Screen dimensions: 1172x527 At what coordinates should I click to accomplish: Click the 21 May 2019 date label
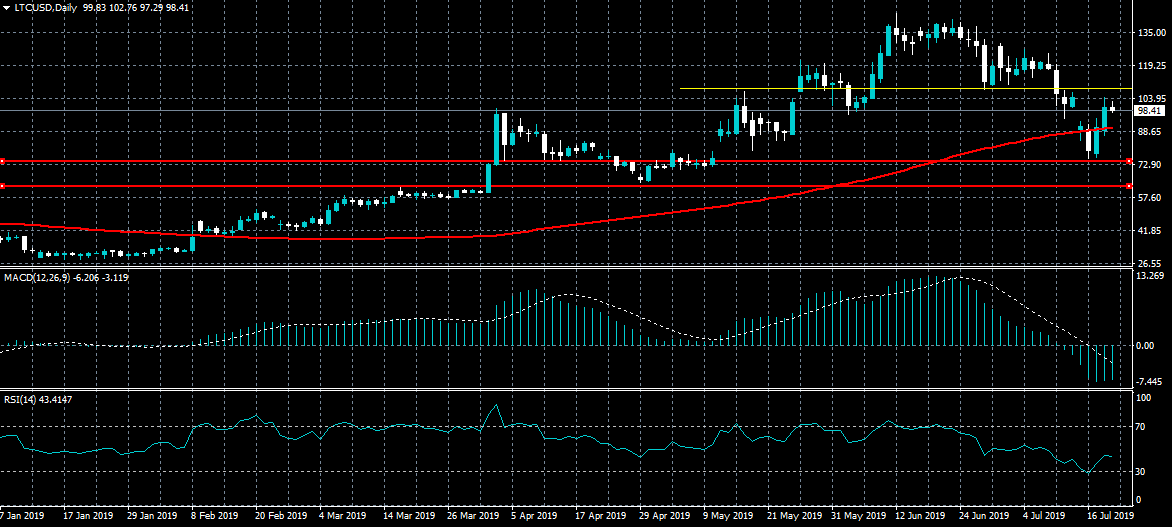[x=793, y=516]
